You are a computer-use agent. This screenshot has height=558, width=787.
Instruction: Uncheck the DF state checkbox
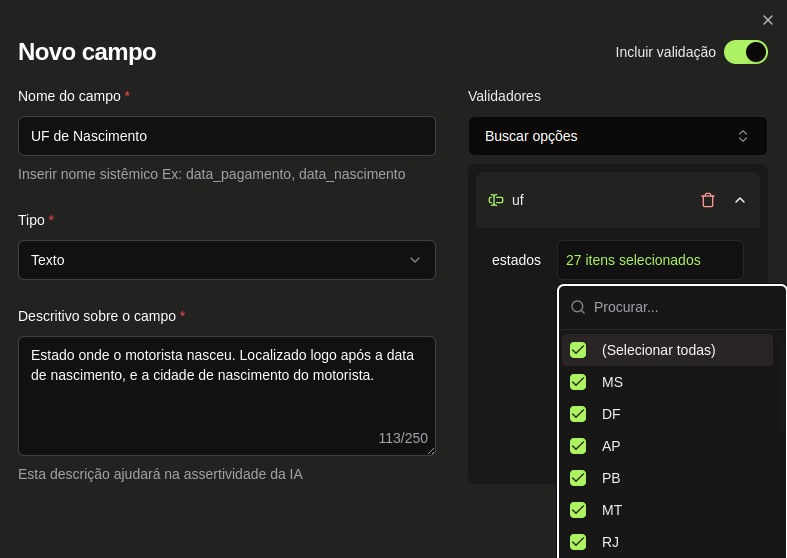pyautogui.click(x=578, y=414)
